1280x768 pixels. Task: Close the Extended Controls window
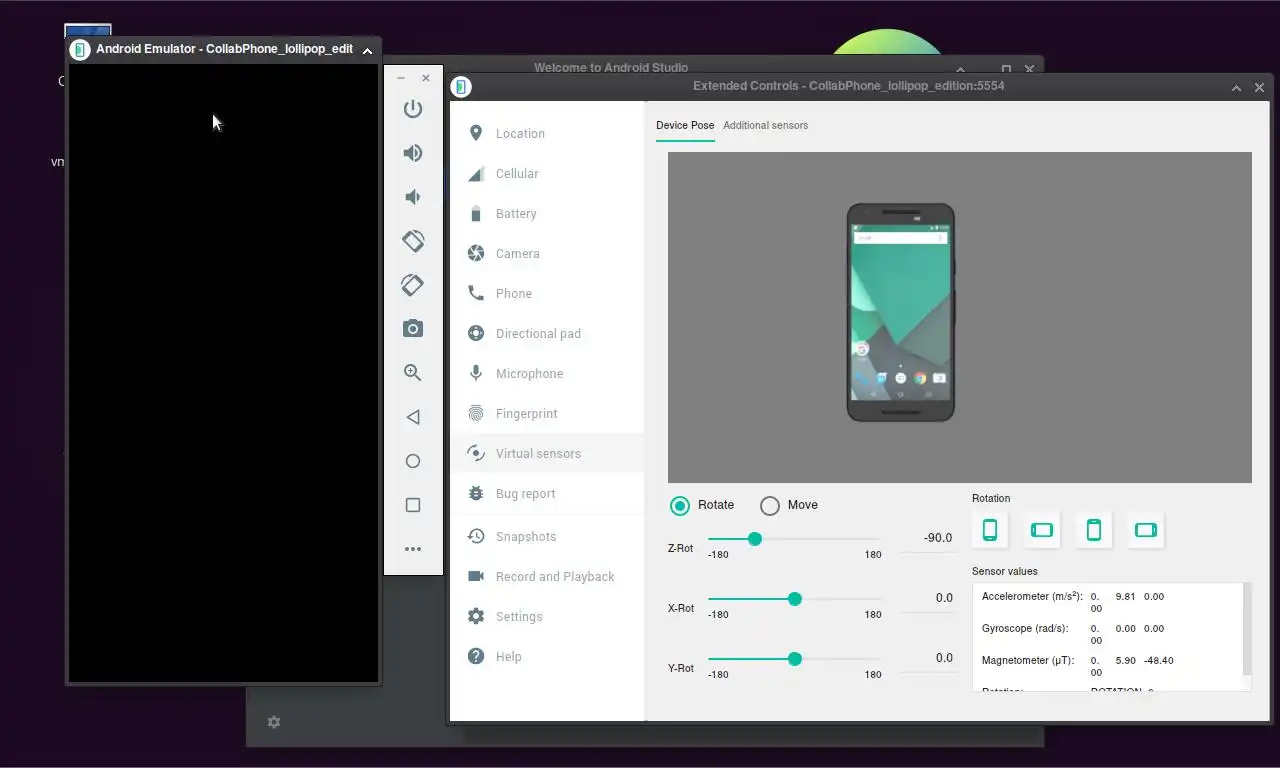pyautogui.click(x=1259, y=88)
